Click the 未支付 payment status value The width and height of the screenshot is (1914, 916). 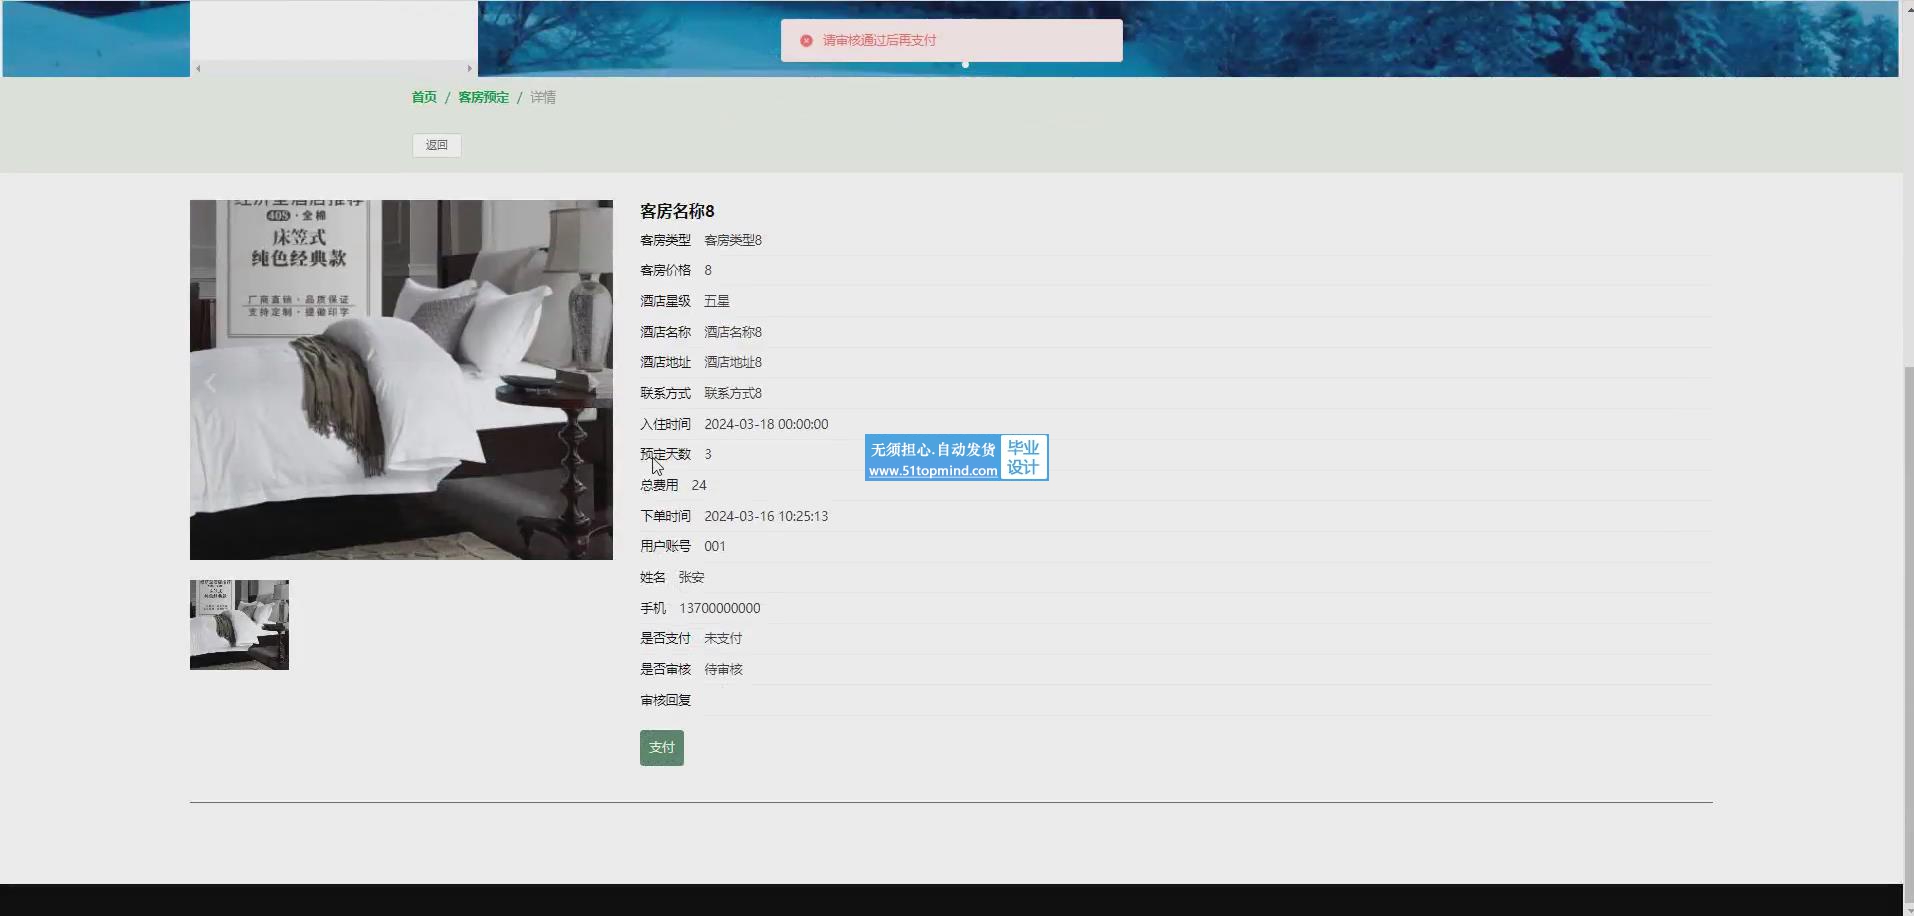point(723,638)
